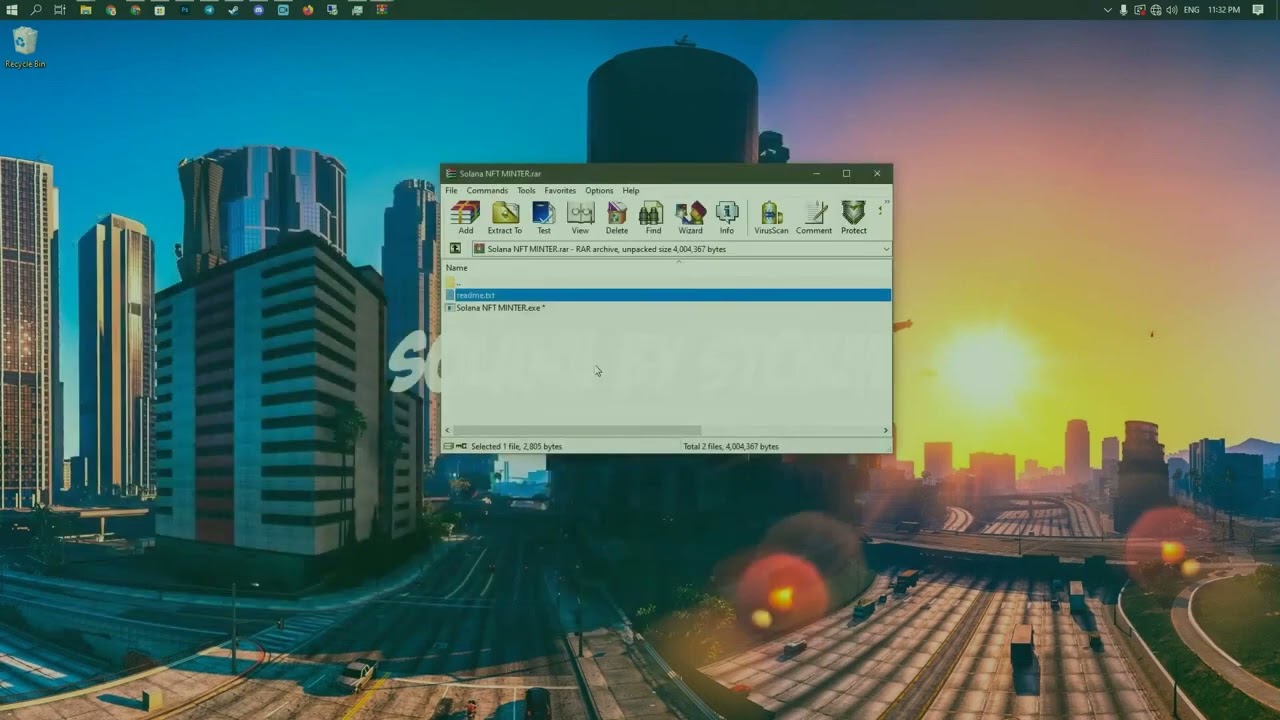This screenshot has width=1280, height=720.
Task: Run the Test archive tool
Action: tap(543, 217)
